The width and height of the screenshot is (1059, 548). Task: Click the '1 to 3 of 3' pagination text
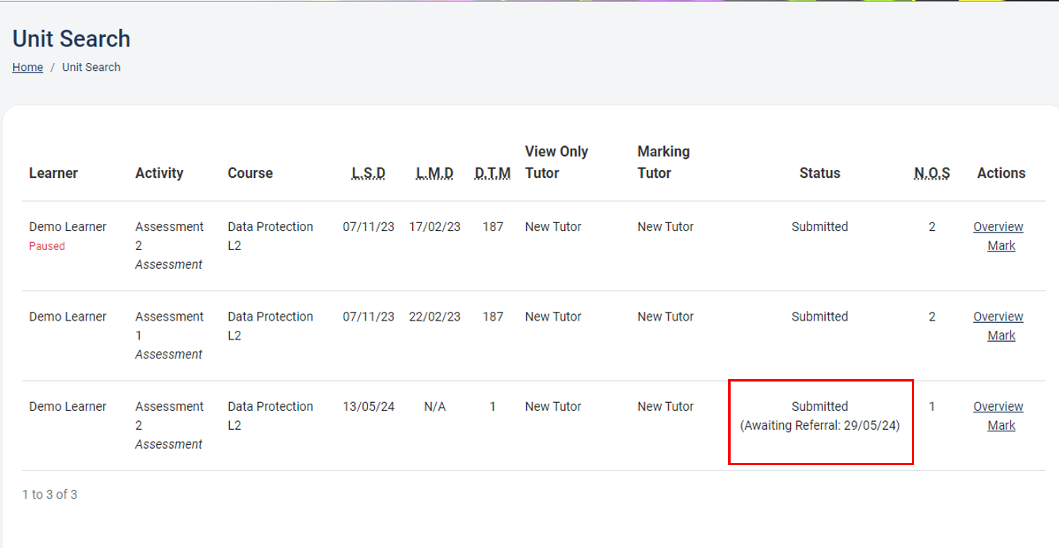click(49, 495)
